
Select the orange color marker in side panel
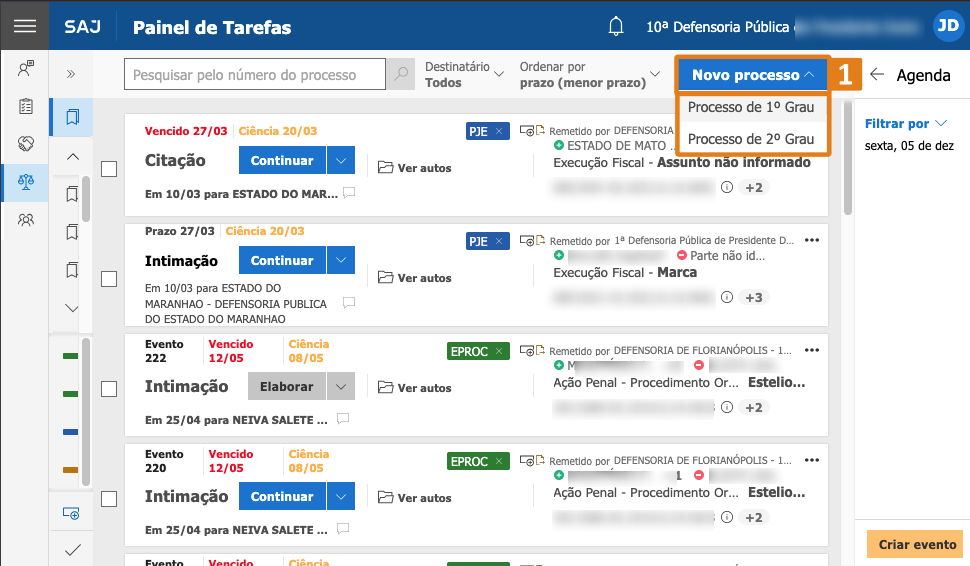71,470
